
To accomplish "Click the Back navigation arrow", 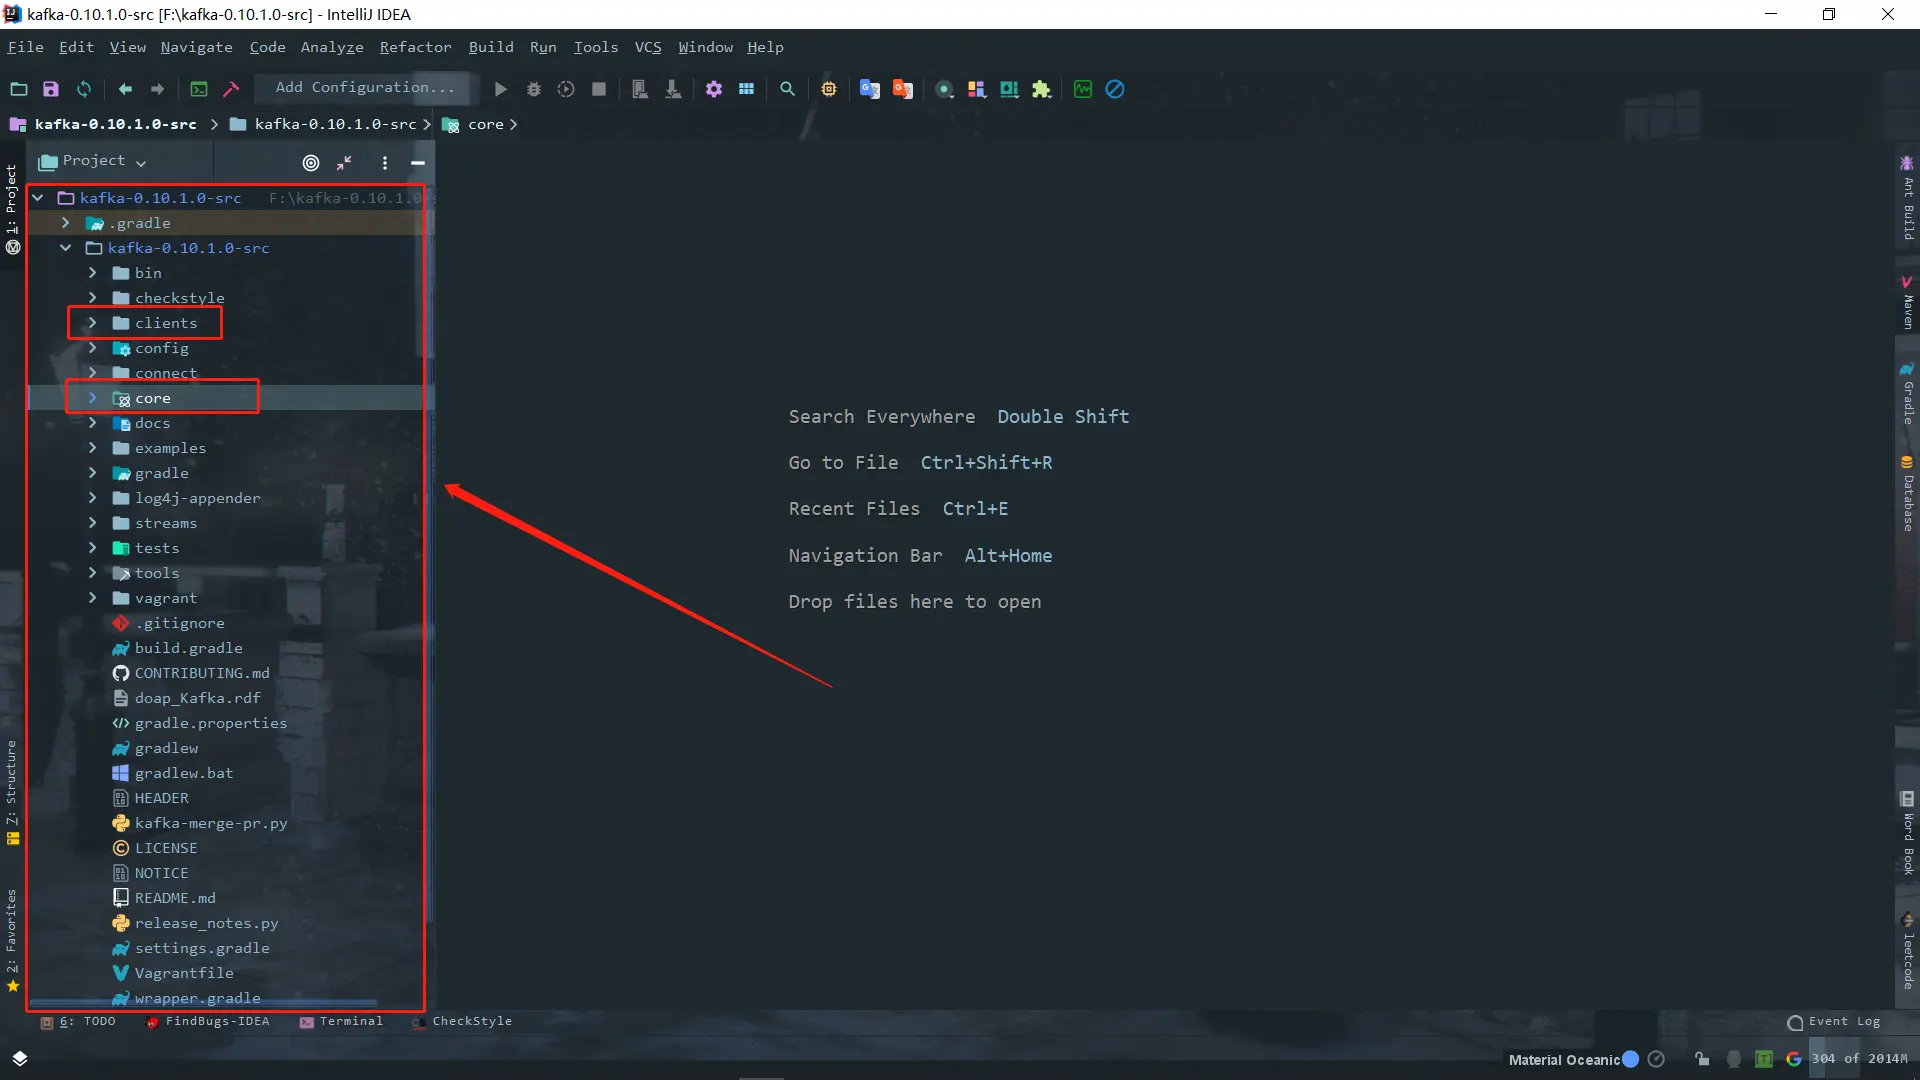I will click(x=125, y=89).
